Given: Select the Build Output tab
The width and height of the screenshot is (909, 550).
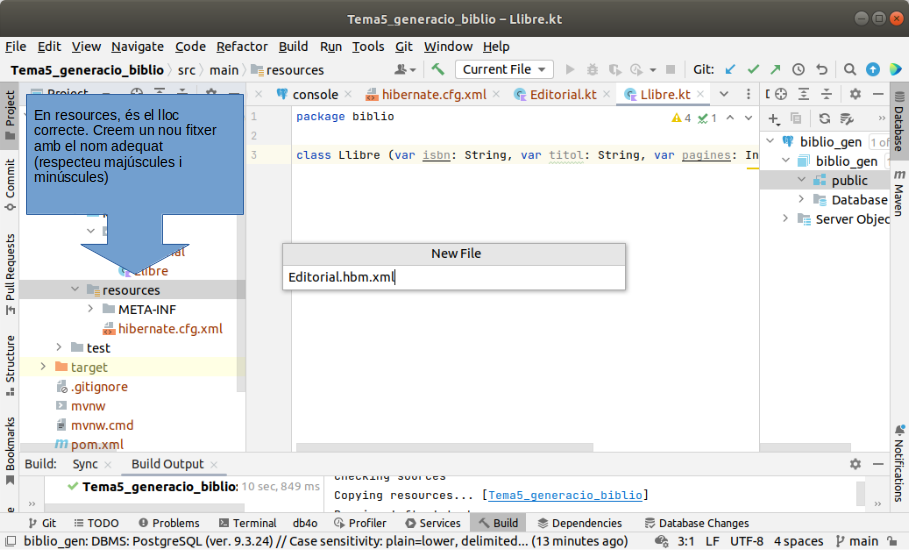Looking at the screenshot, I should [x=167, y=464].
